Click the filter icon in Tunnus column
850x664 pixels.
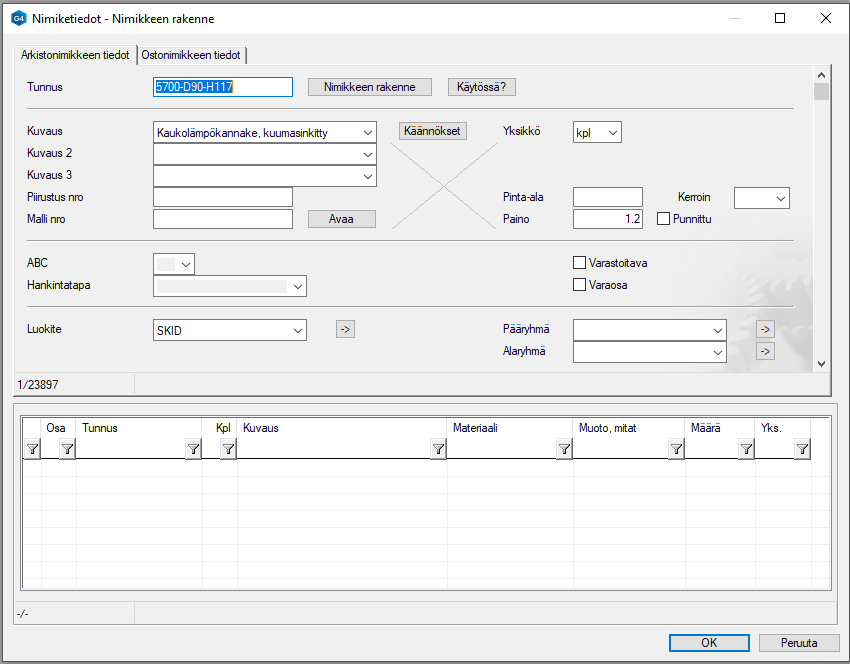(193, 450)
